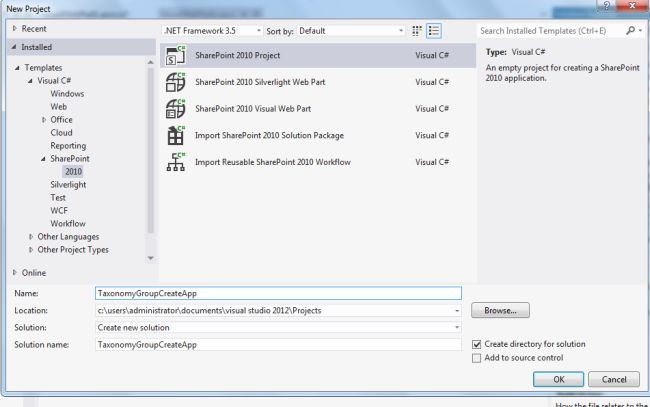The width and height of the screenshot is (650, 407).
Task: Click the SharePoint 2010 Project template icon
Action: click(175, 56)
